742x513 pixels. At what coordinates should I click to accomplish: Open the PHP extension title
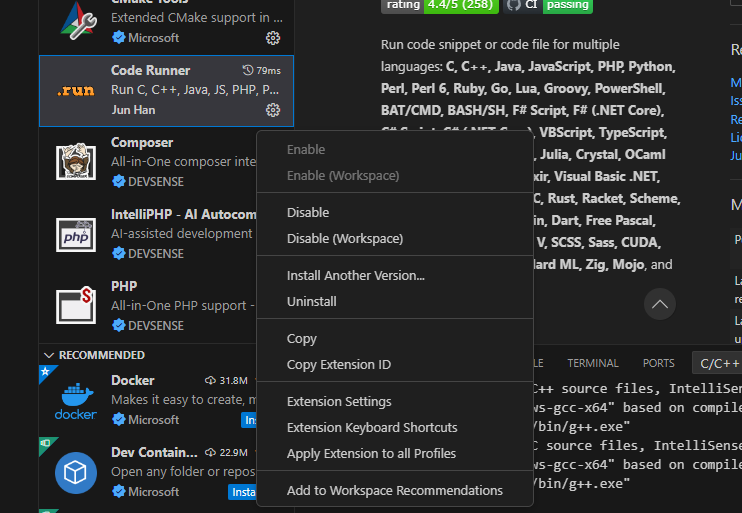click(x=124, y=286)
